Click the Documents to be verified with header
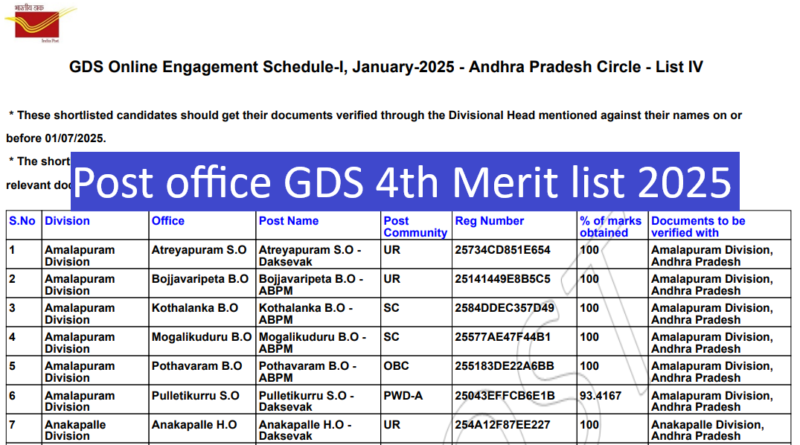Viewport: 800px width, 445px height. click(x=698, y=226)
